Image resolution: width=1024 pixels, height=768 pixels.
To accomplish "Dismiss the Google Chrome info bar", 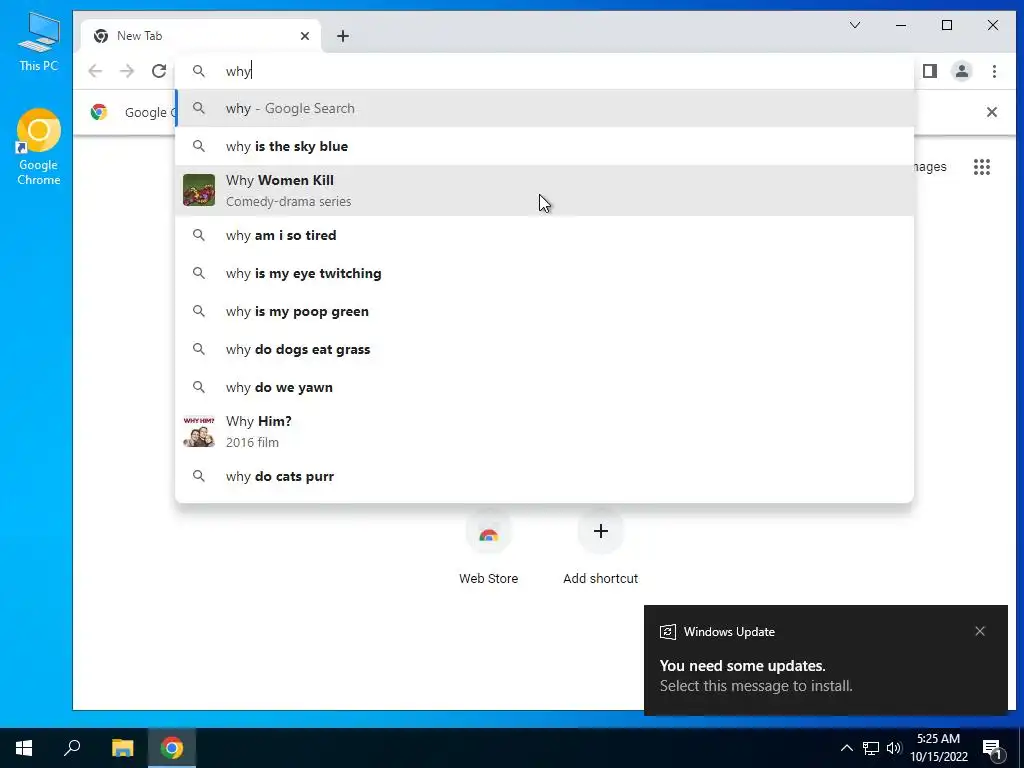I will 991,112.
